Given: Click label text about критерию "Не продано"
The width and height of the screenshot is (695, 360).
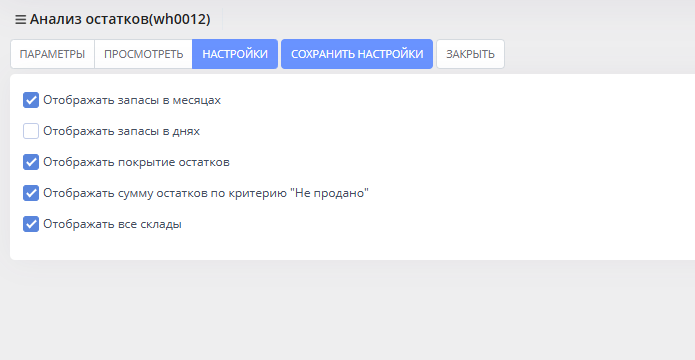Looking at the screenshot, I should [206, 193].
